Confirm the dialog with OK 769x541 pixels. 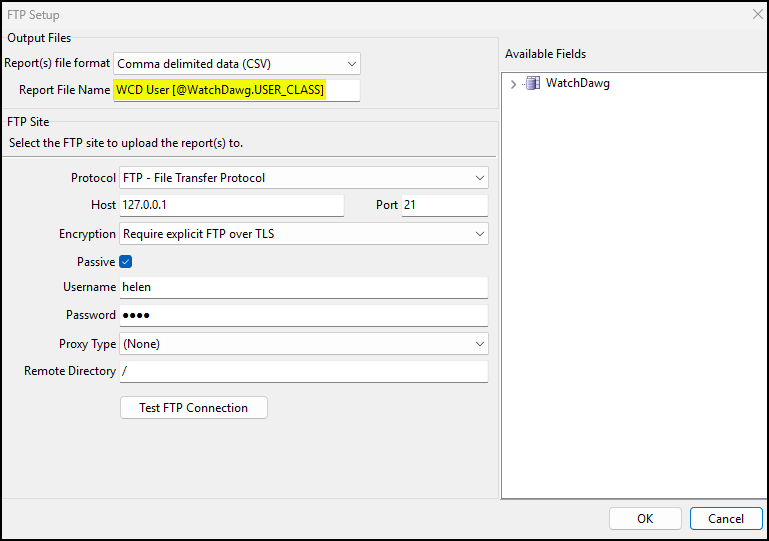tap(645, 519)
